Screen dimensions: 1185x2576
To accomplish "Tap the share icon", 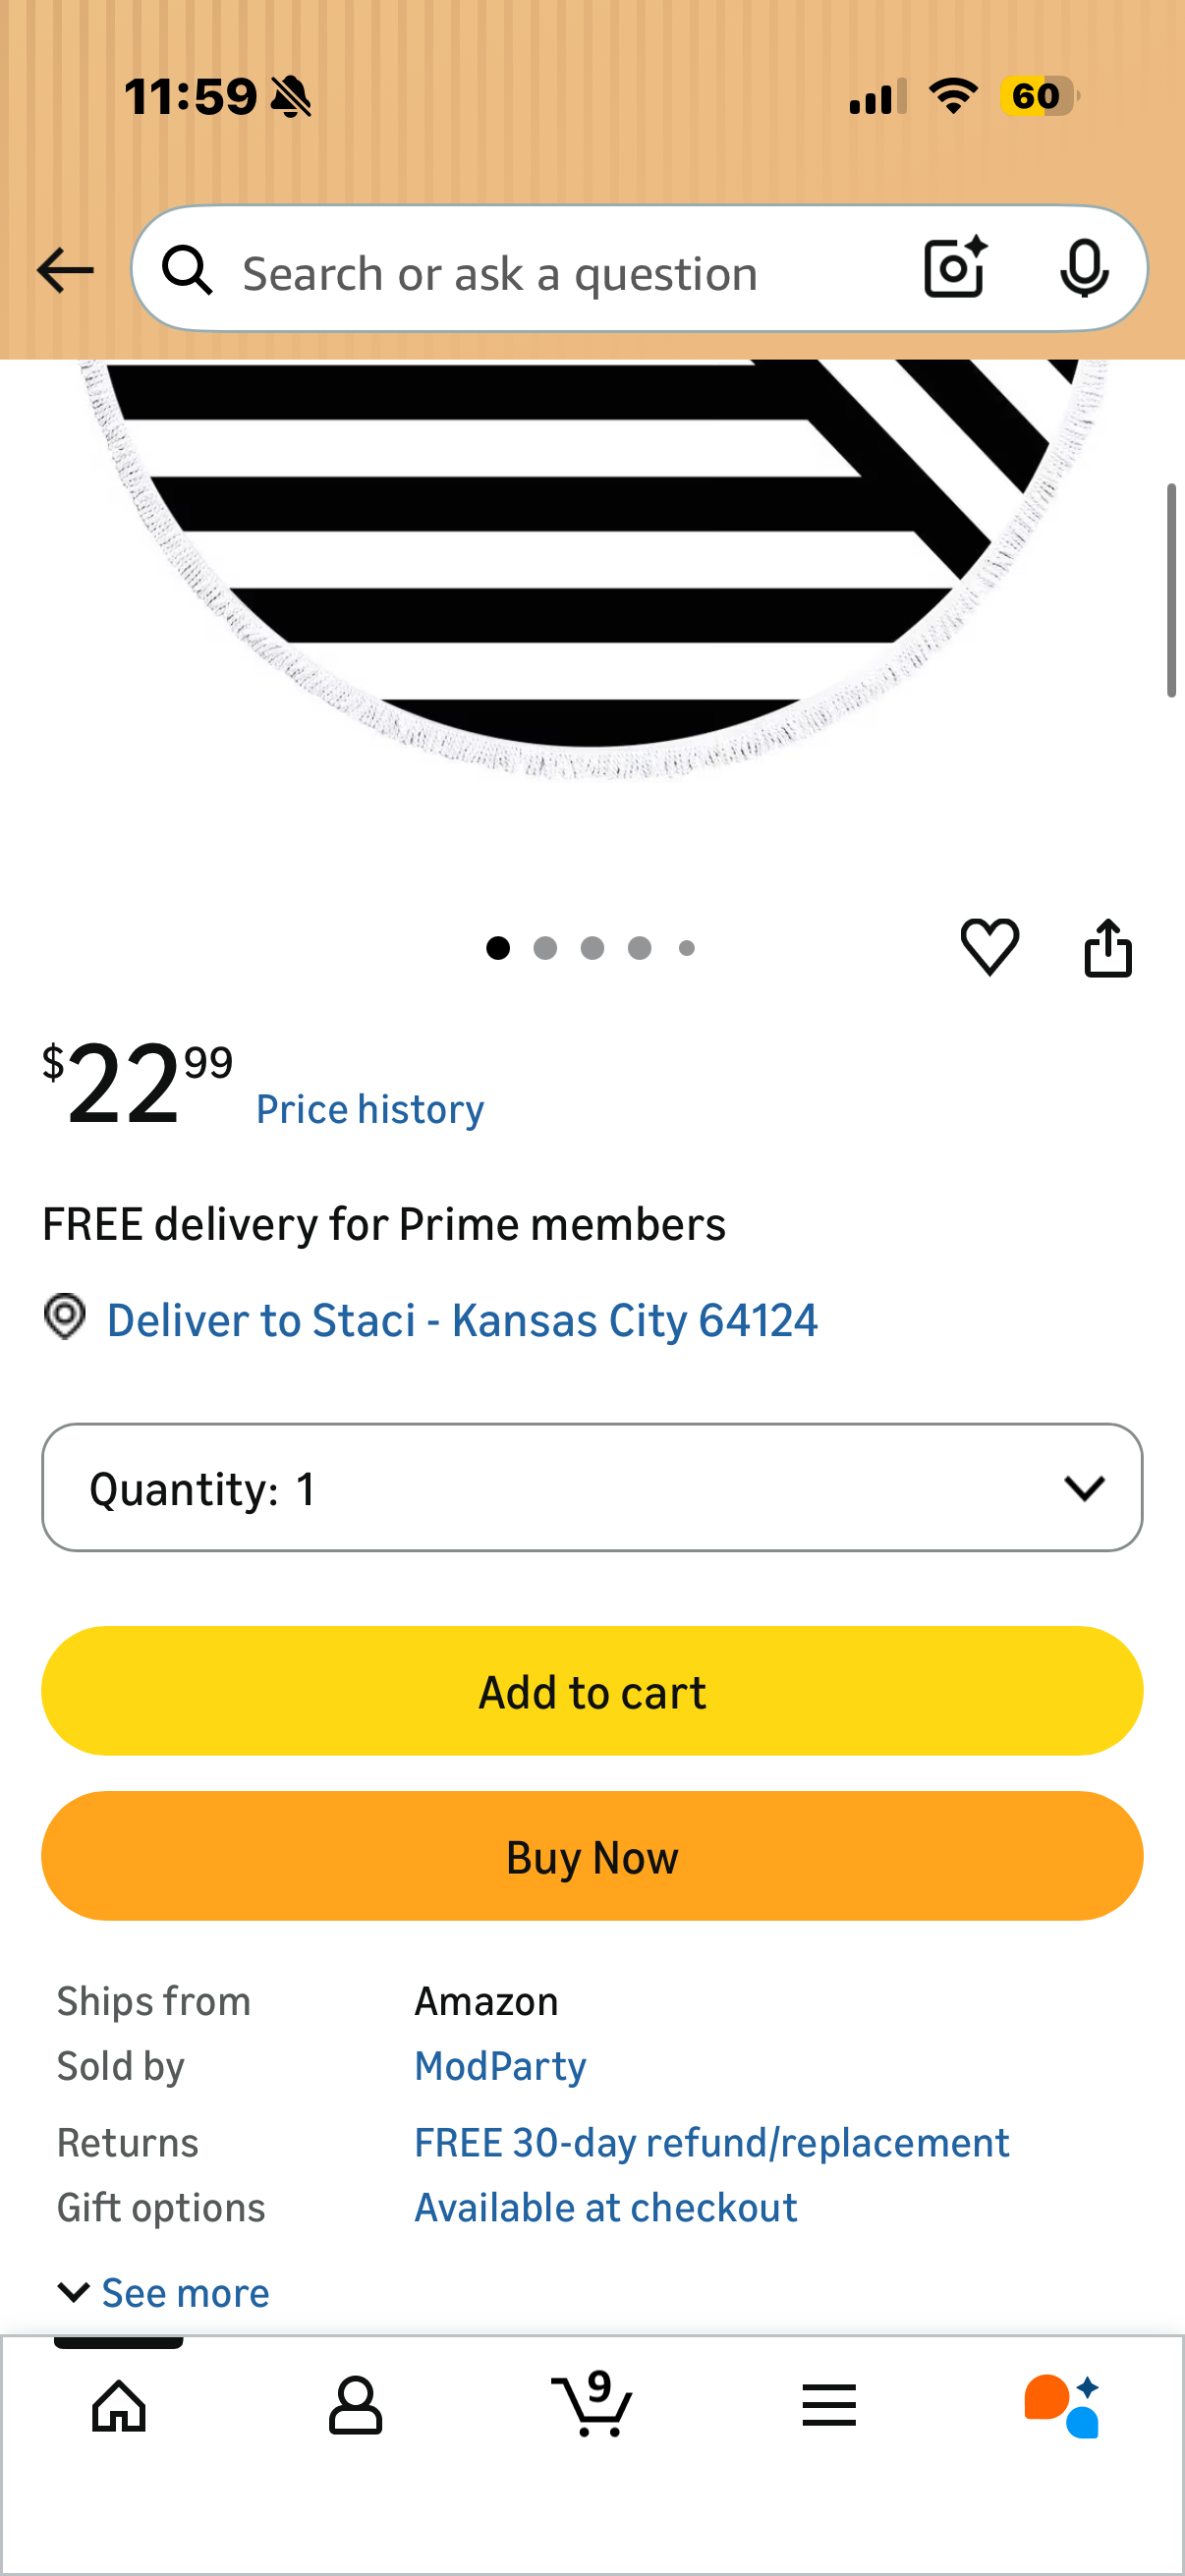I will pyautogui.click(x=1108, y=947).
